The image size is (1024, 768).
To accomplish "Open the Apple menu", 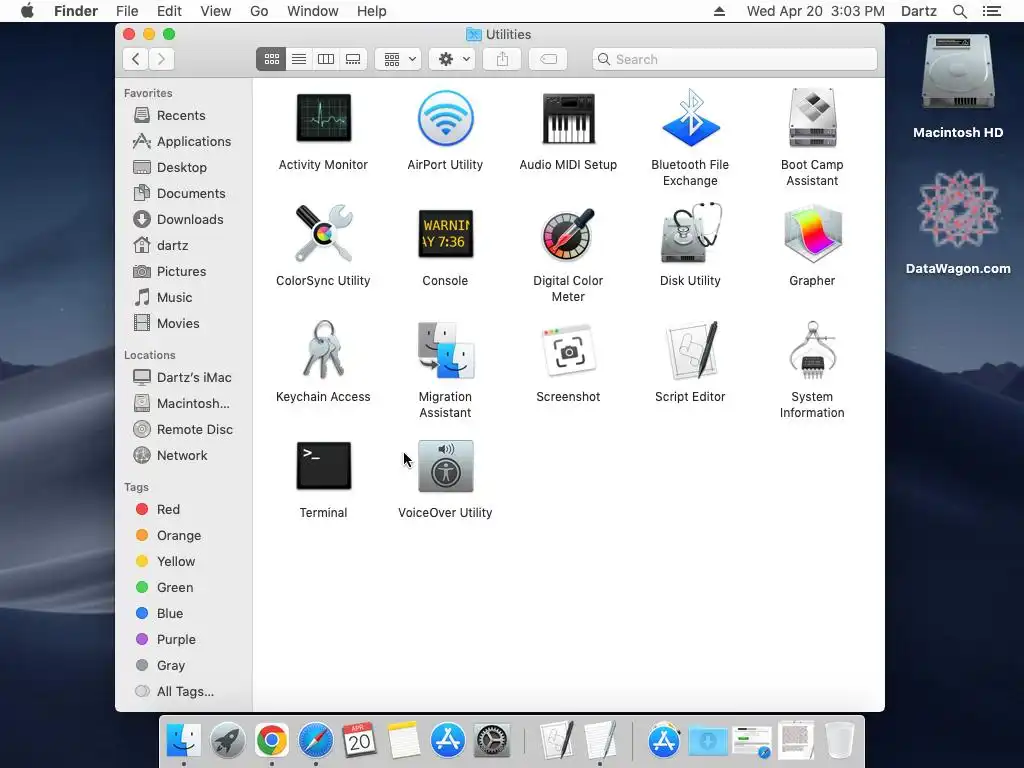I will tap(27, 11).
